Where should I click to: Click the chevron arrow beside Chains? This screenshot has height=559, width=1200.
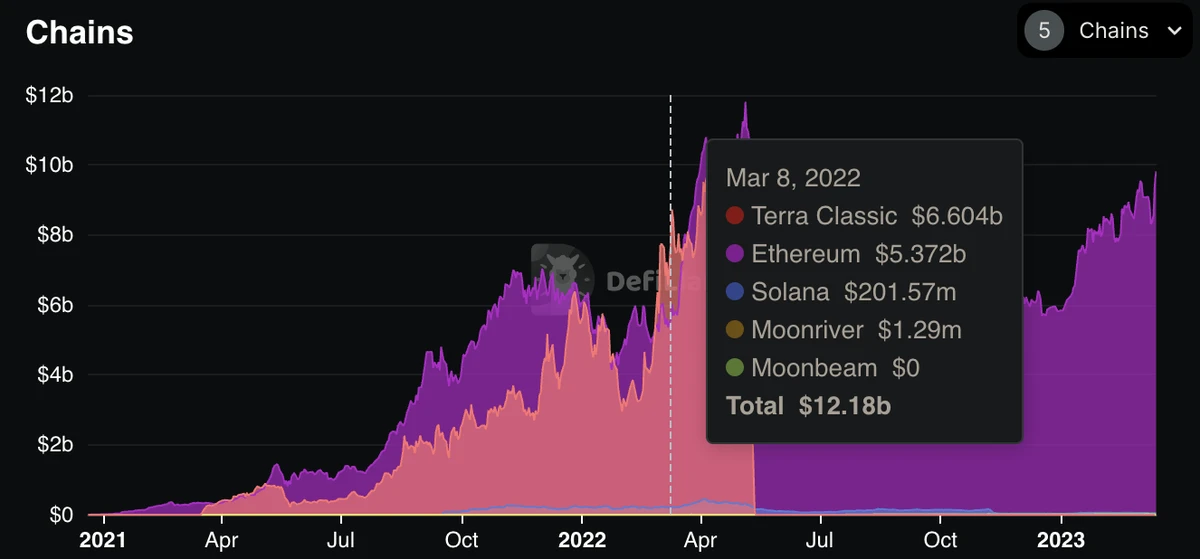(1174, 31)
